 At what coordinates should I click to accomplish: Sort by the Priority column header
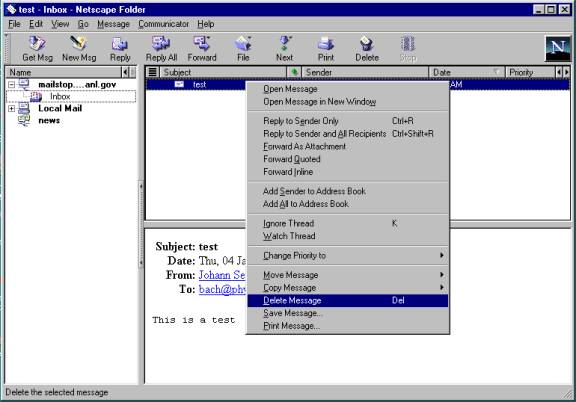point(530,72)
